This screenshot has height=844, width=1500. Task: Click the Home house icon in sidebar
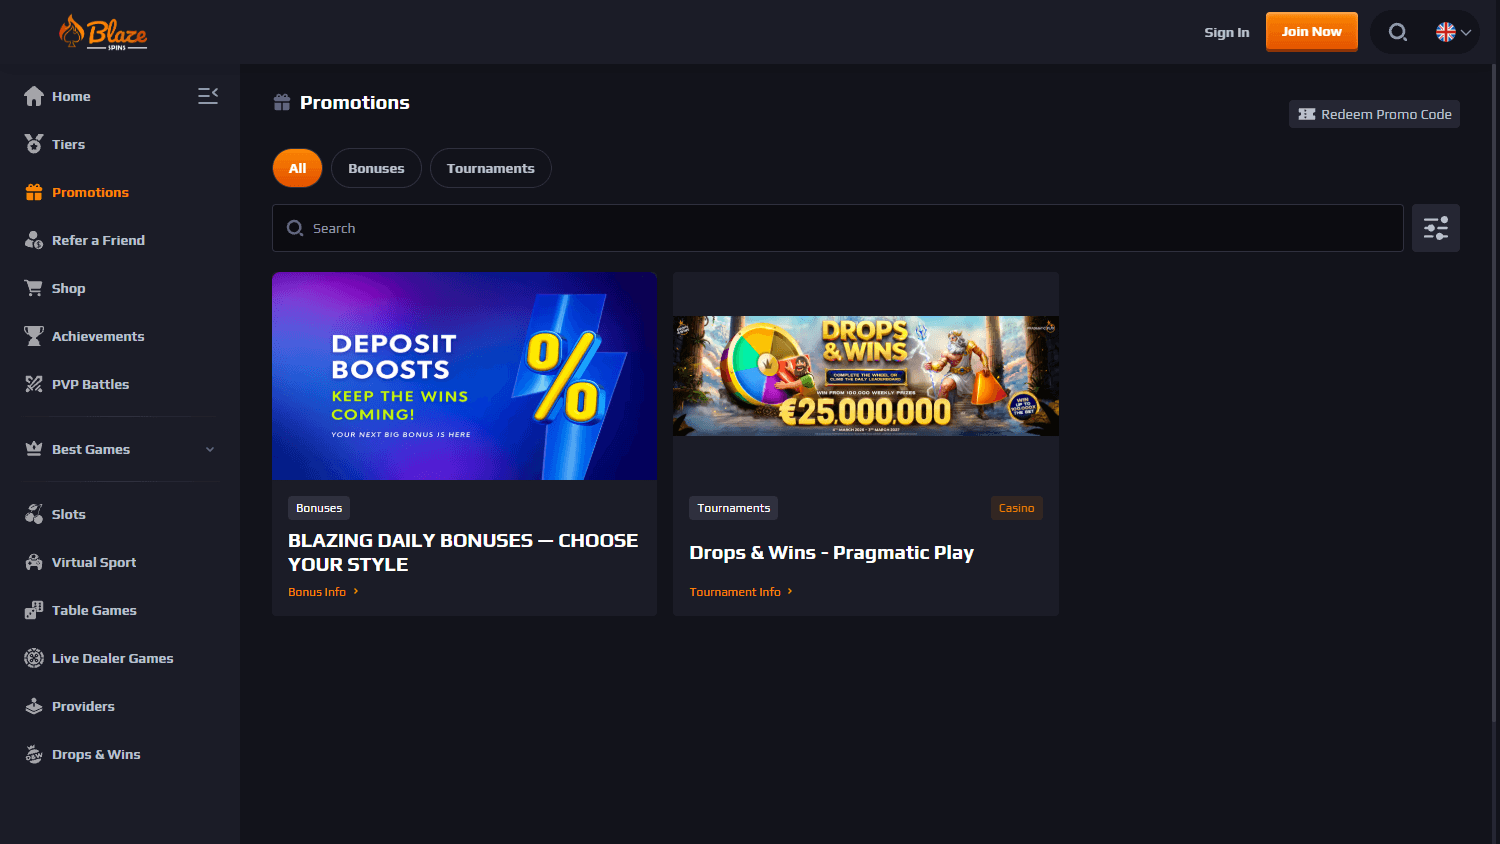coord(34,96)
